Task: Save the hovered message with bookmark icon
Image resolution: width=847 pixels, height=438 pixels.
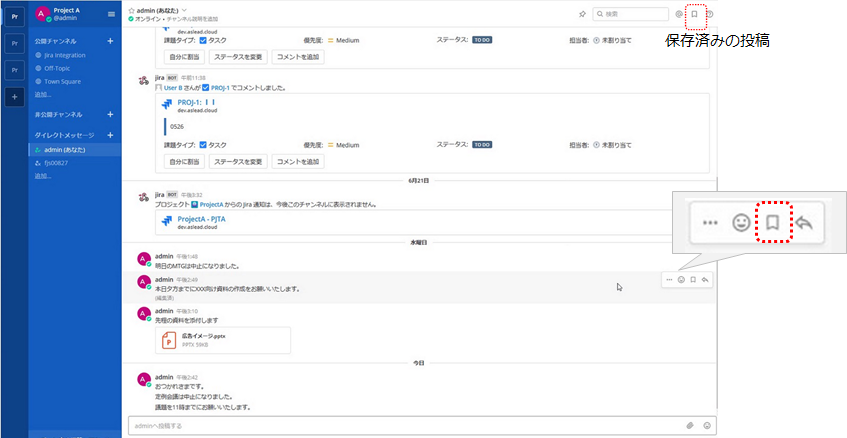Action: click(693, 280)
